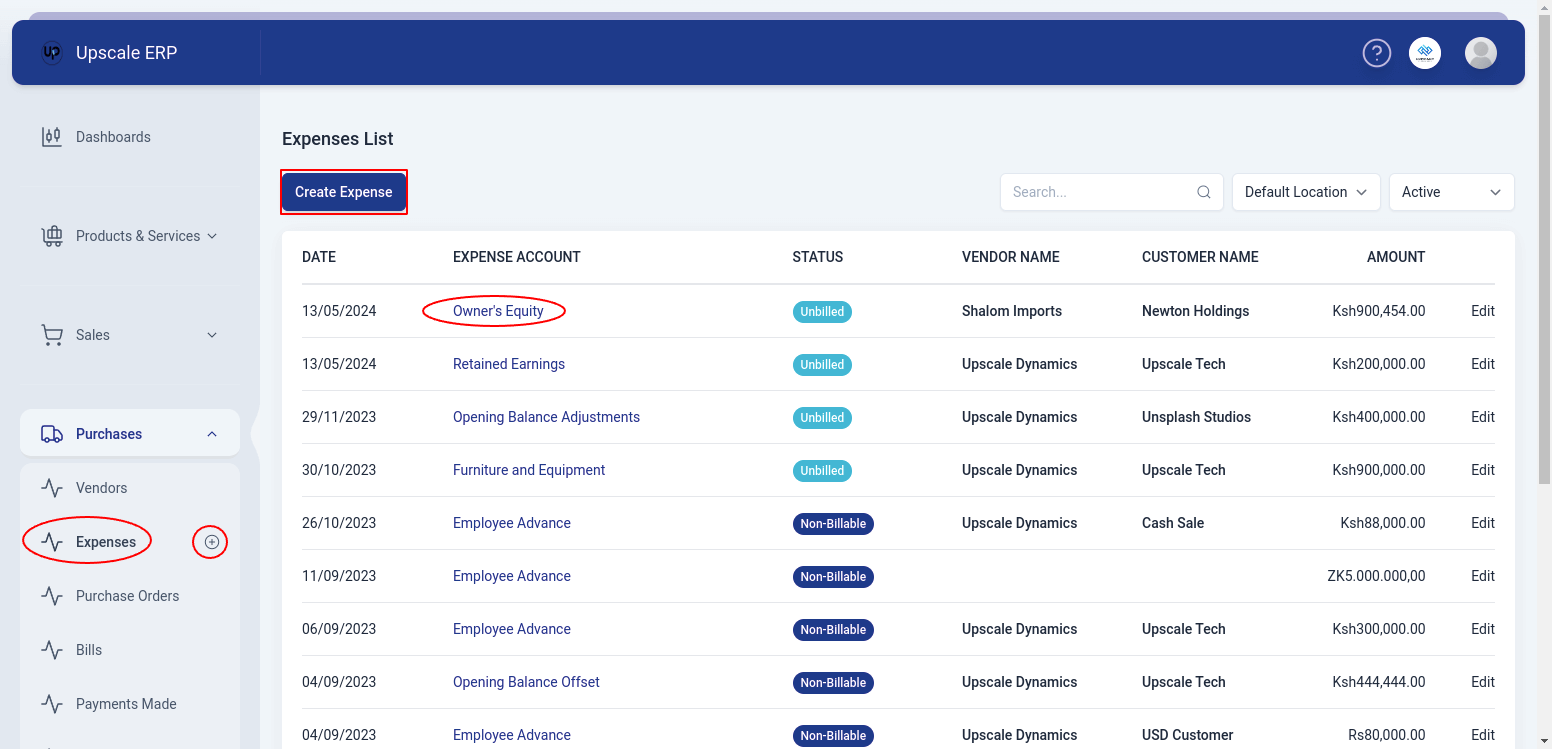Click the Payments Made icon

pos(52,703)
